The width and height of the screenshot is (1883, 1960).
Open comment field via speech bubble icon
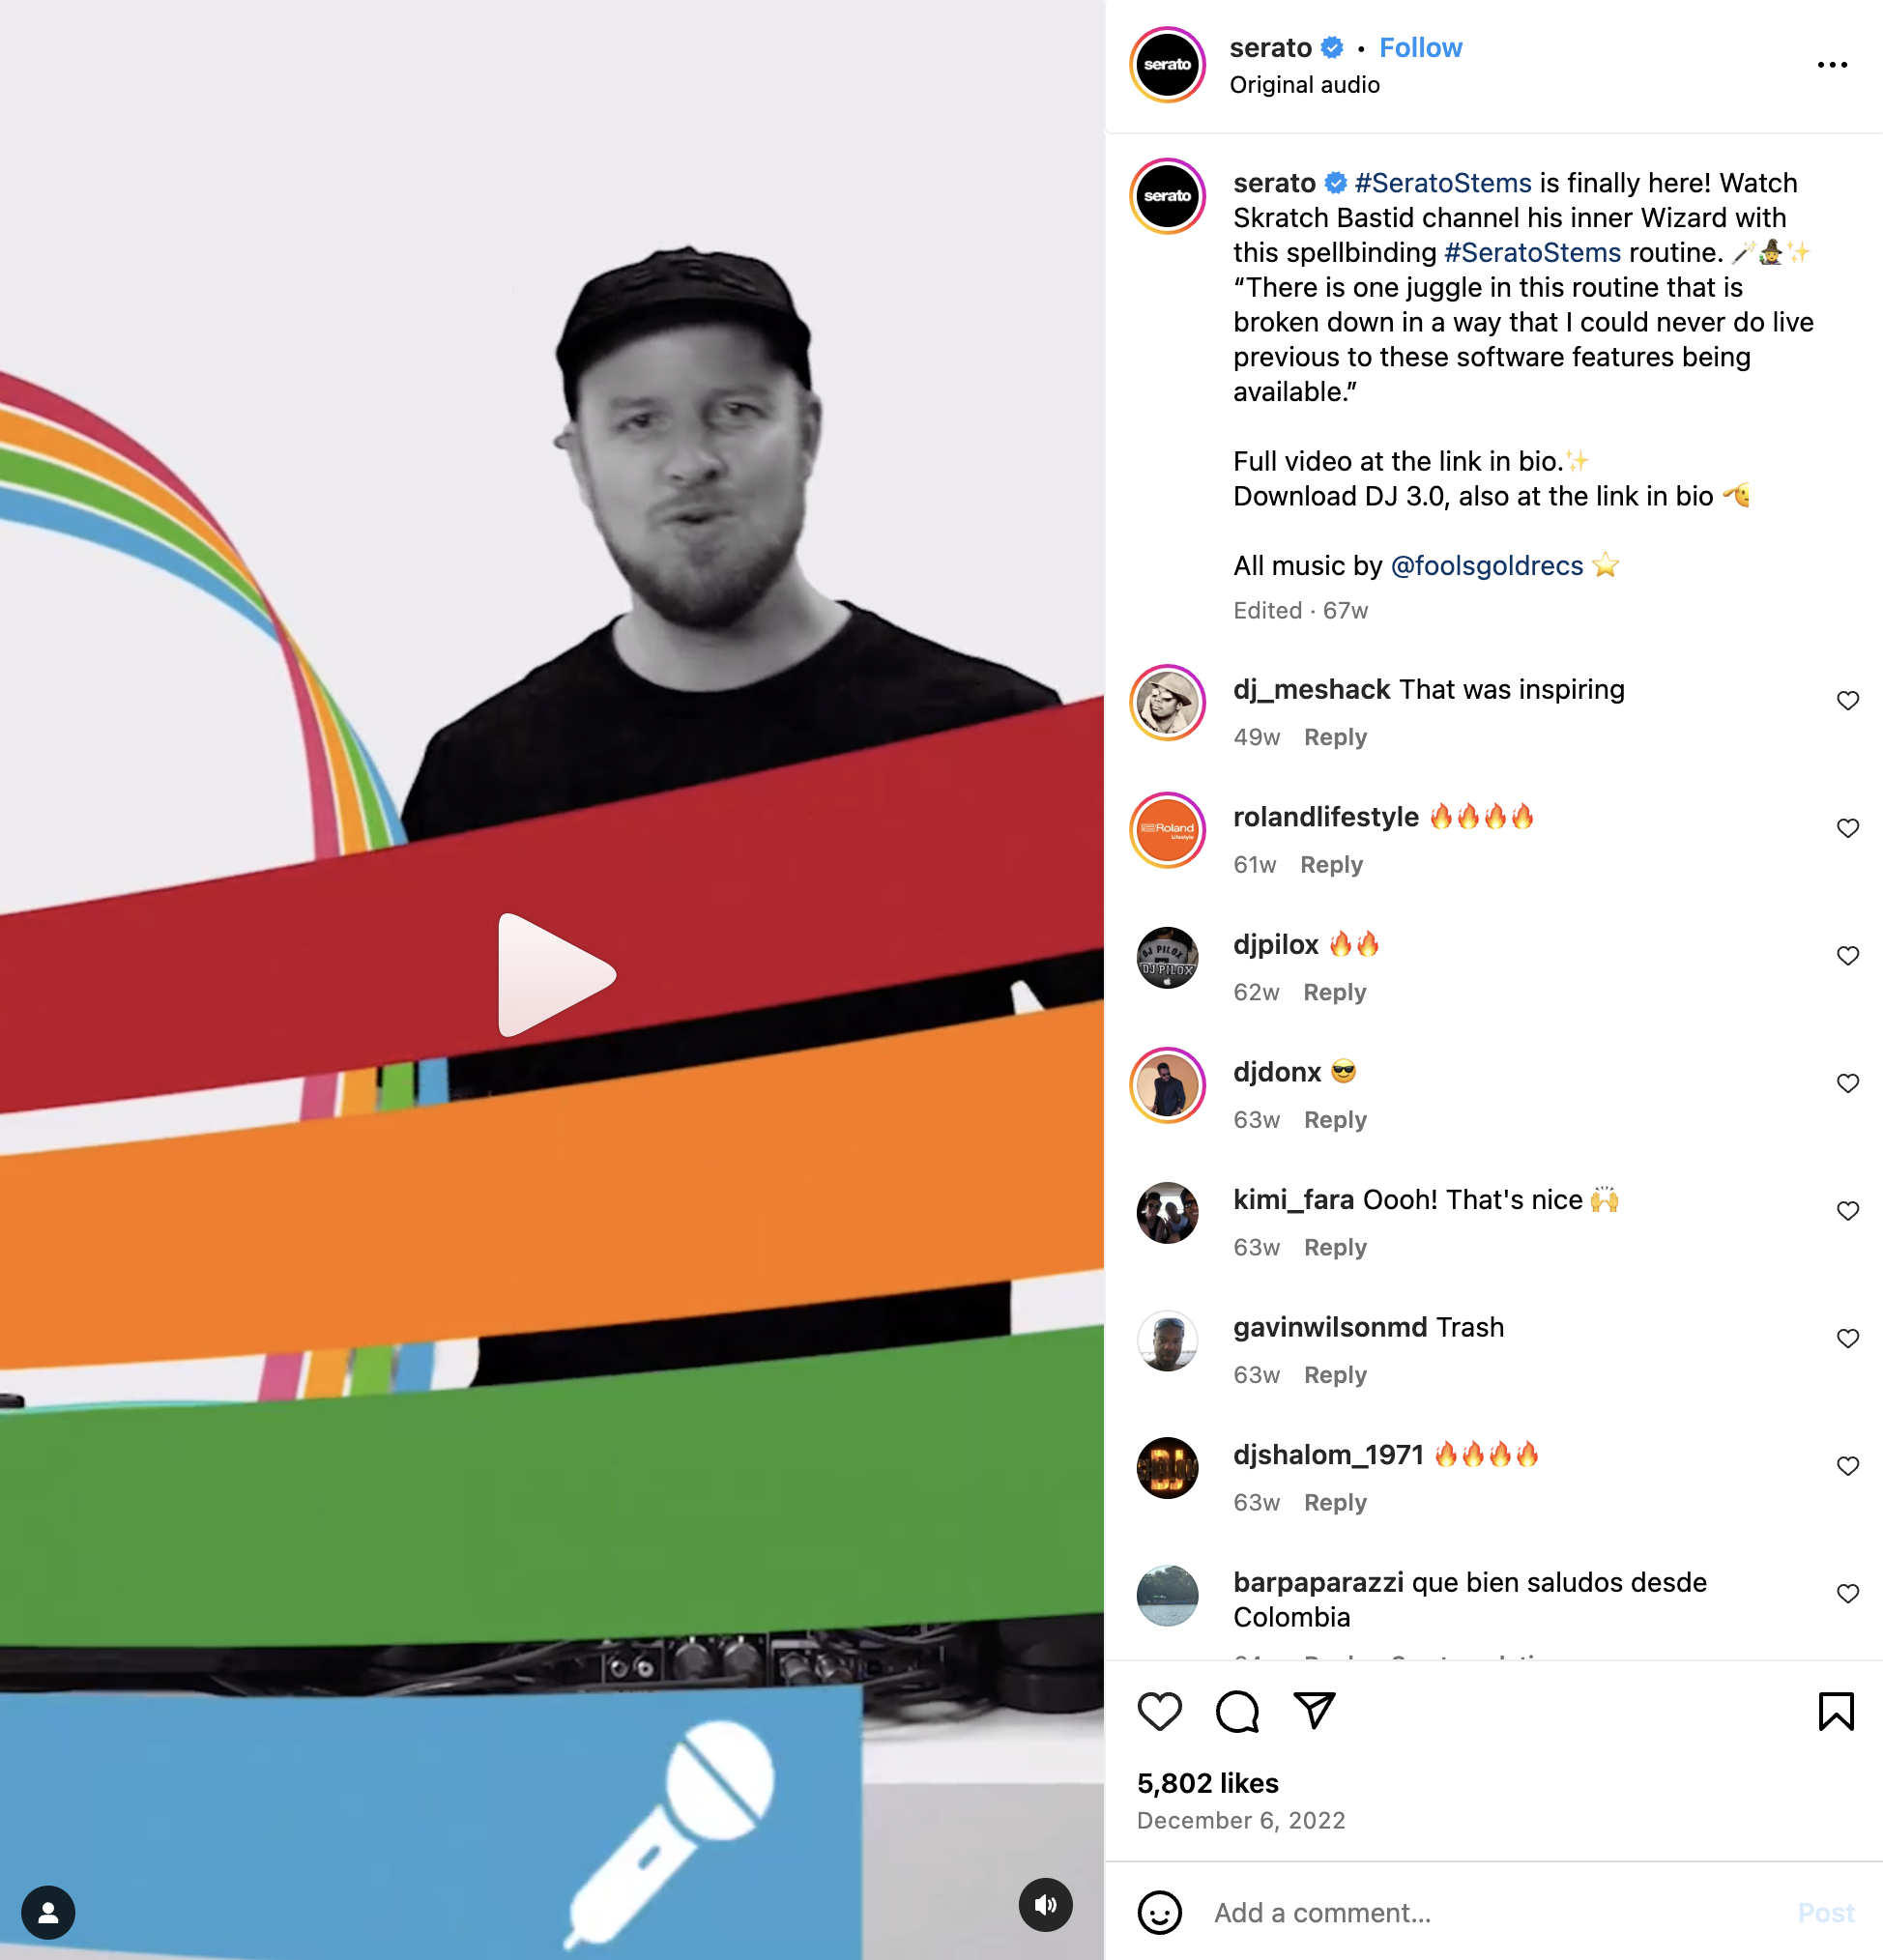coord(1237,1712)
